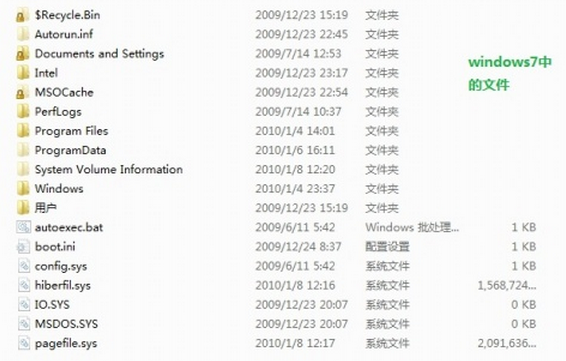Click the Autorun.inf folder icon
The height and width of the screenshot is (361, 566).
[x=22, y=34]
